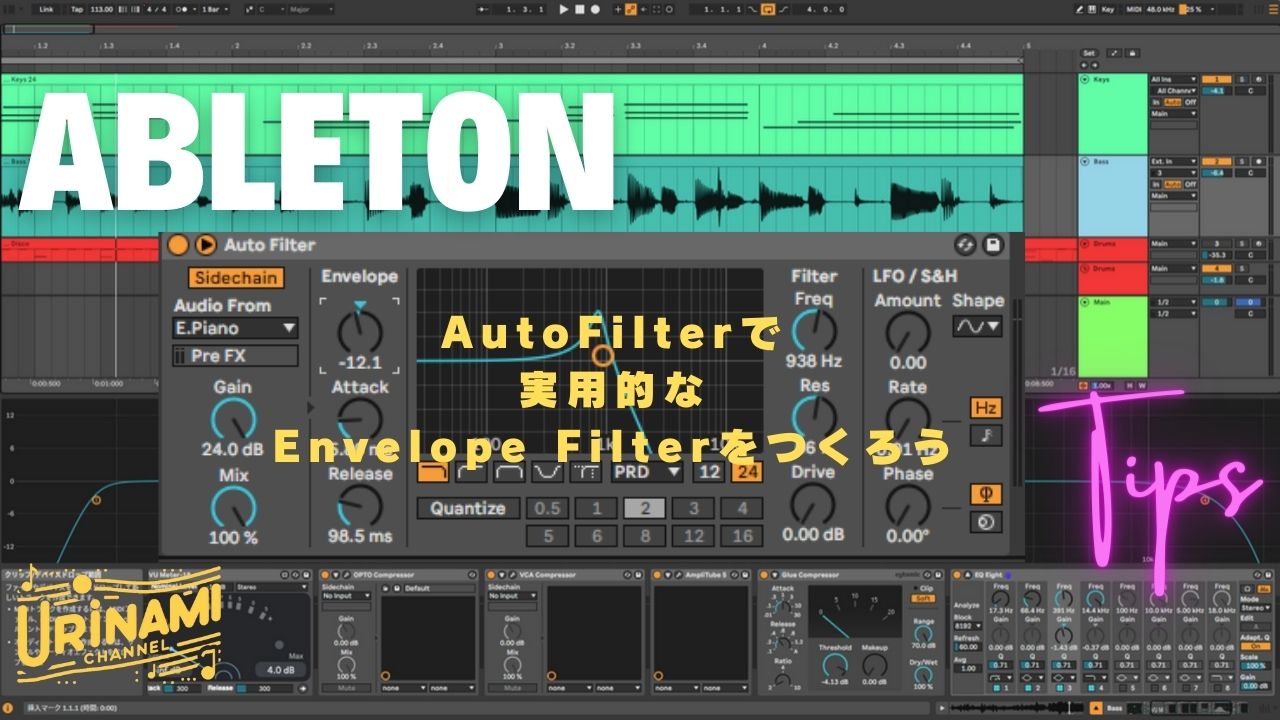Click the Quantize button

468,508
